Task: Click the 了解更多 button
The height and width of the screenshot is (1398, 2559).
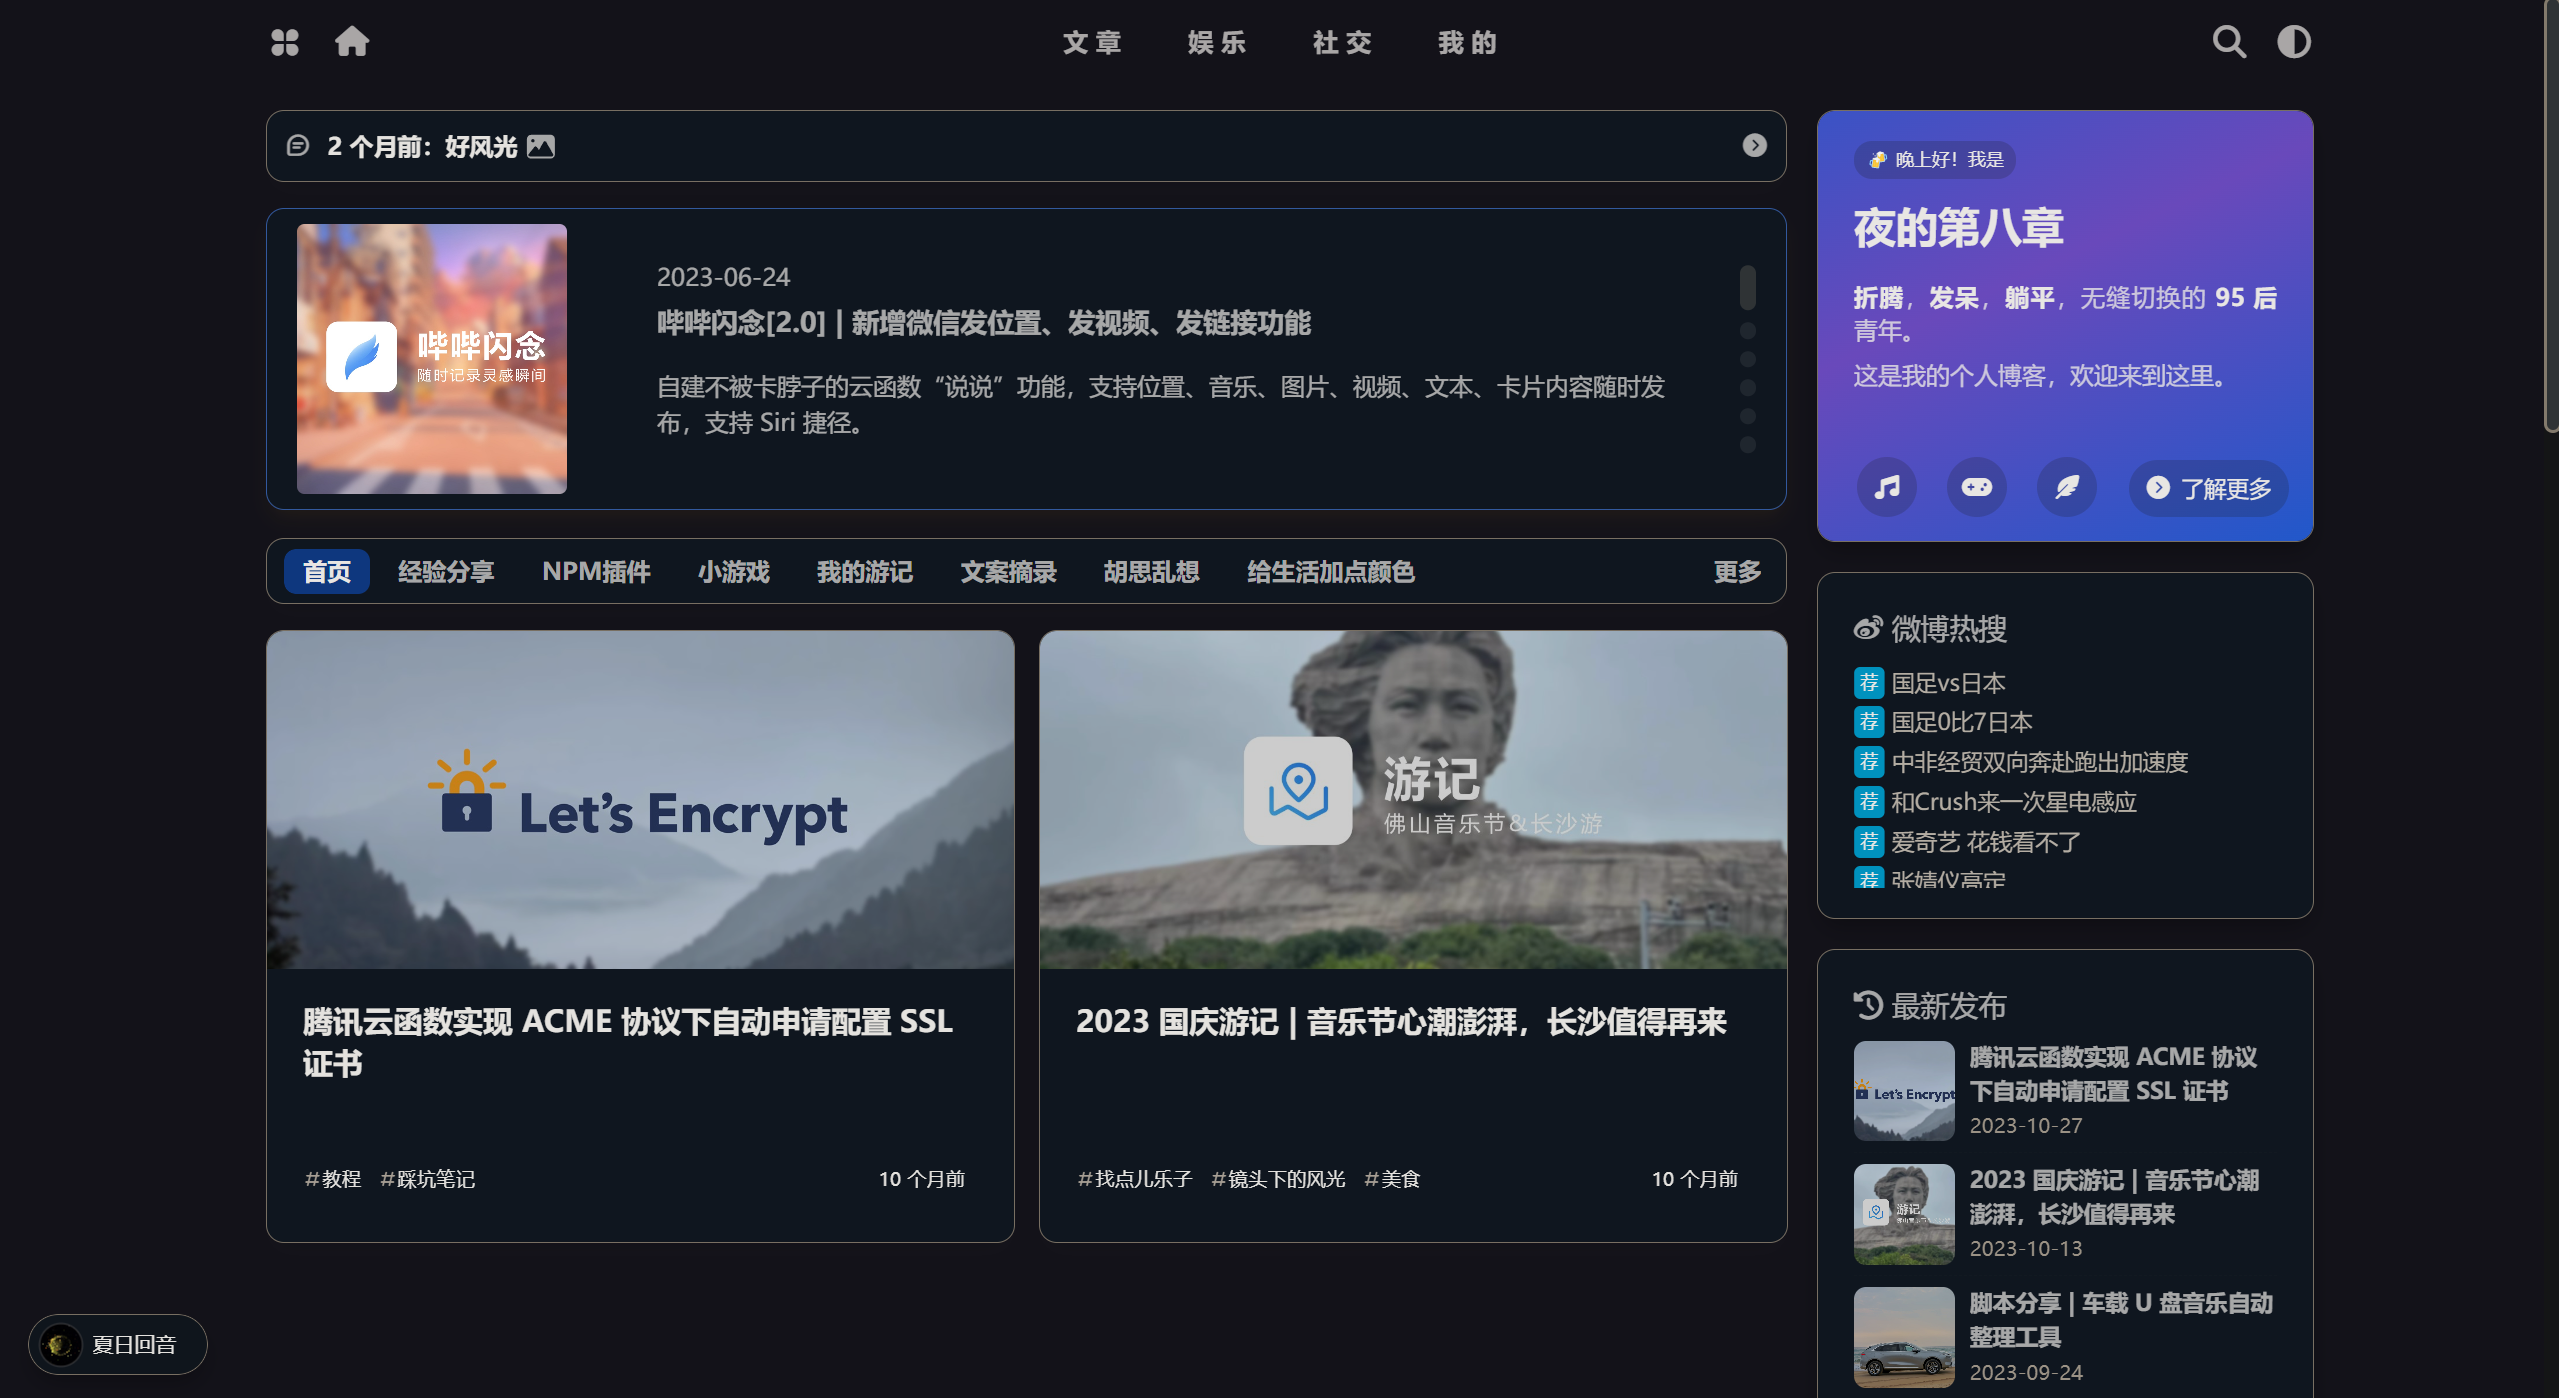Action: (2208, 488)
